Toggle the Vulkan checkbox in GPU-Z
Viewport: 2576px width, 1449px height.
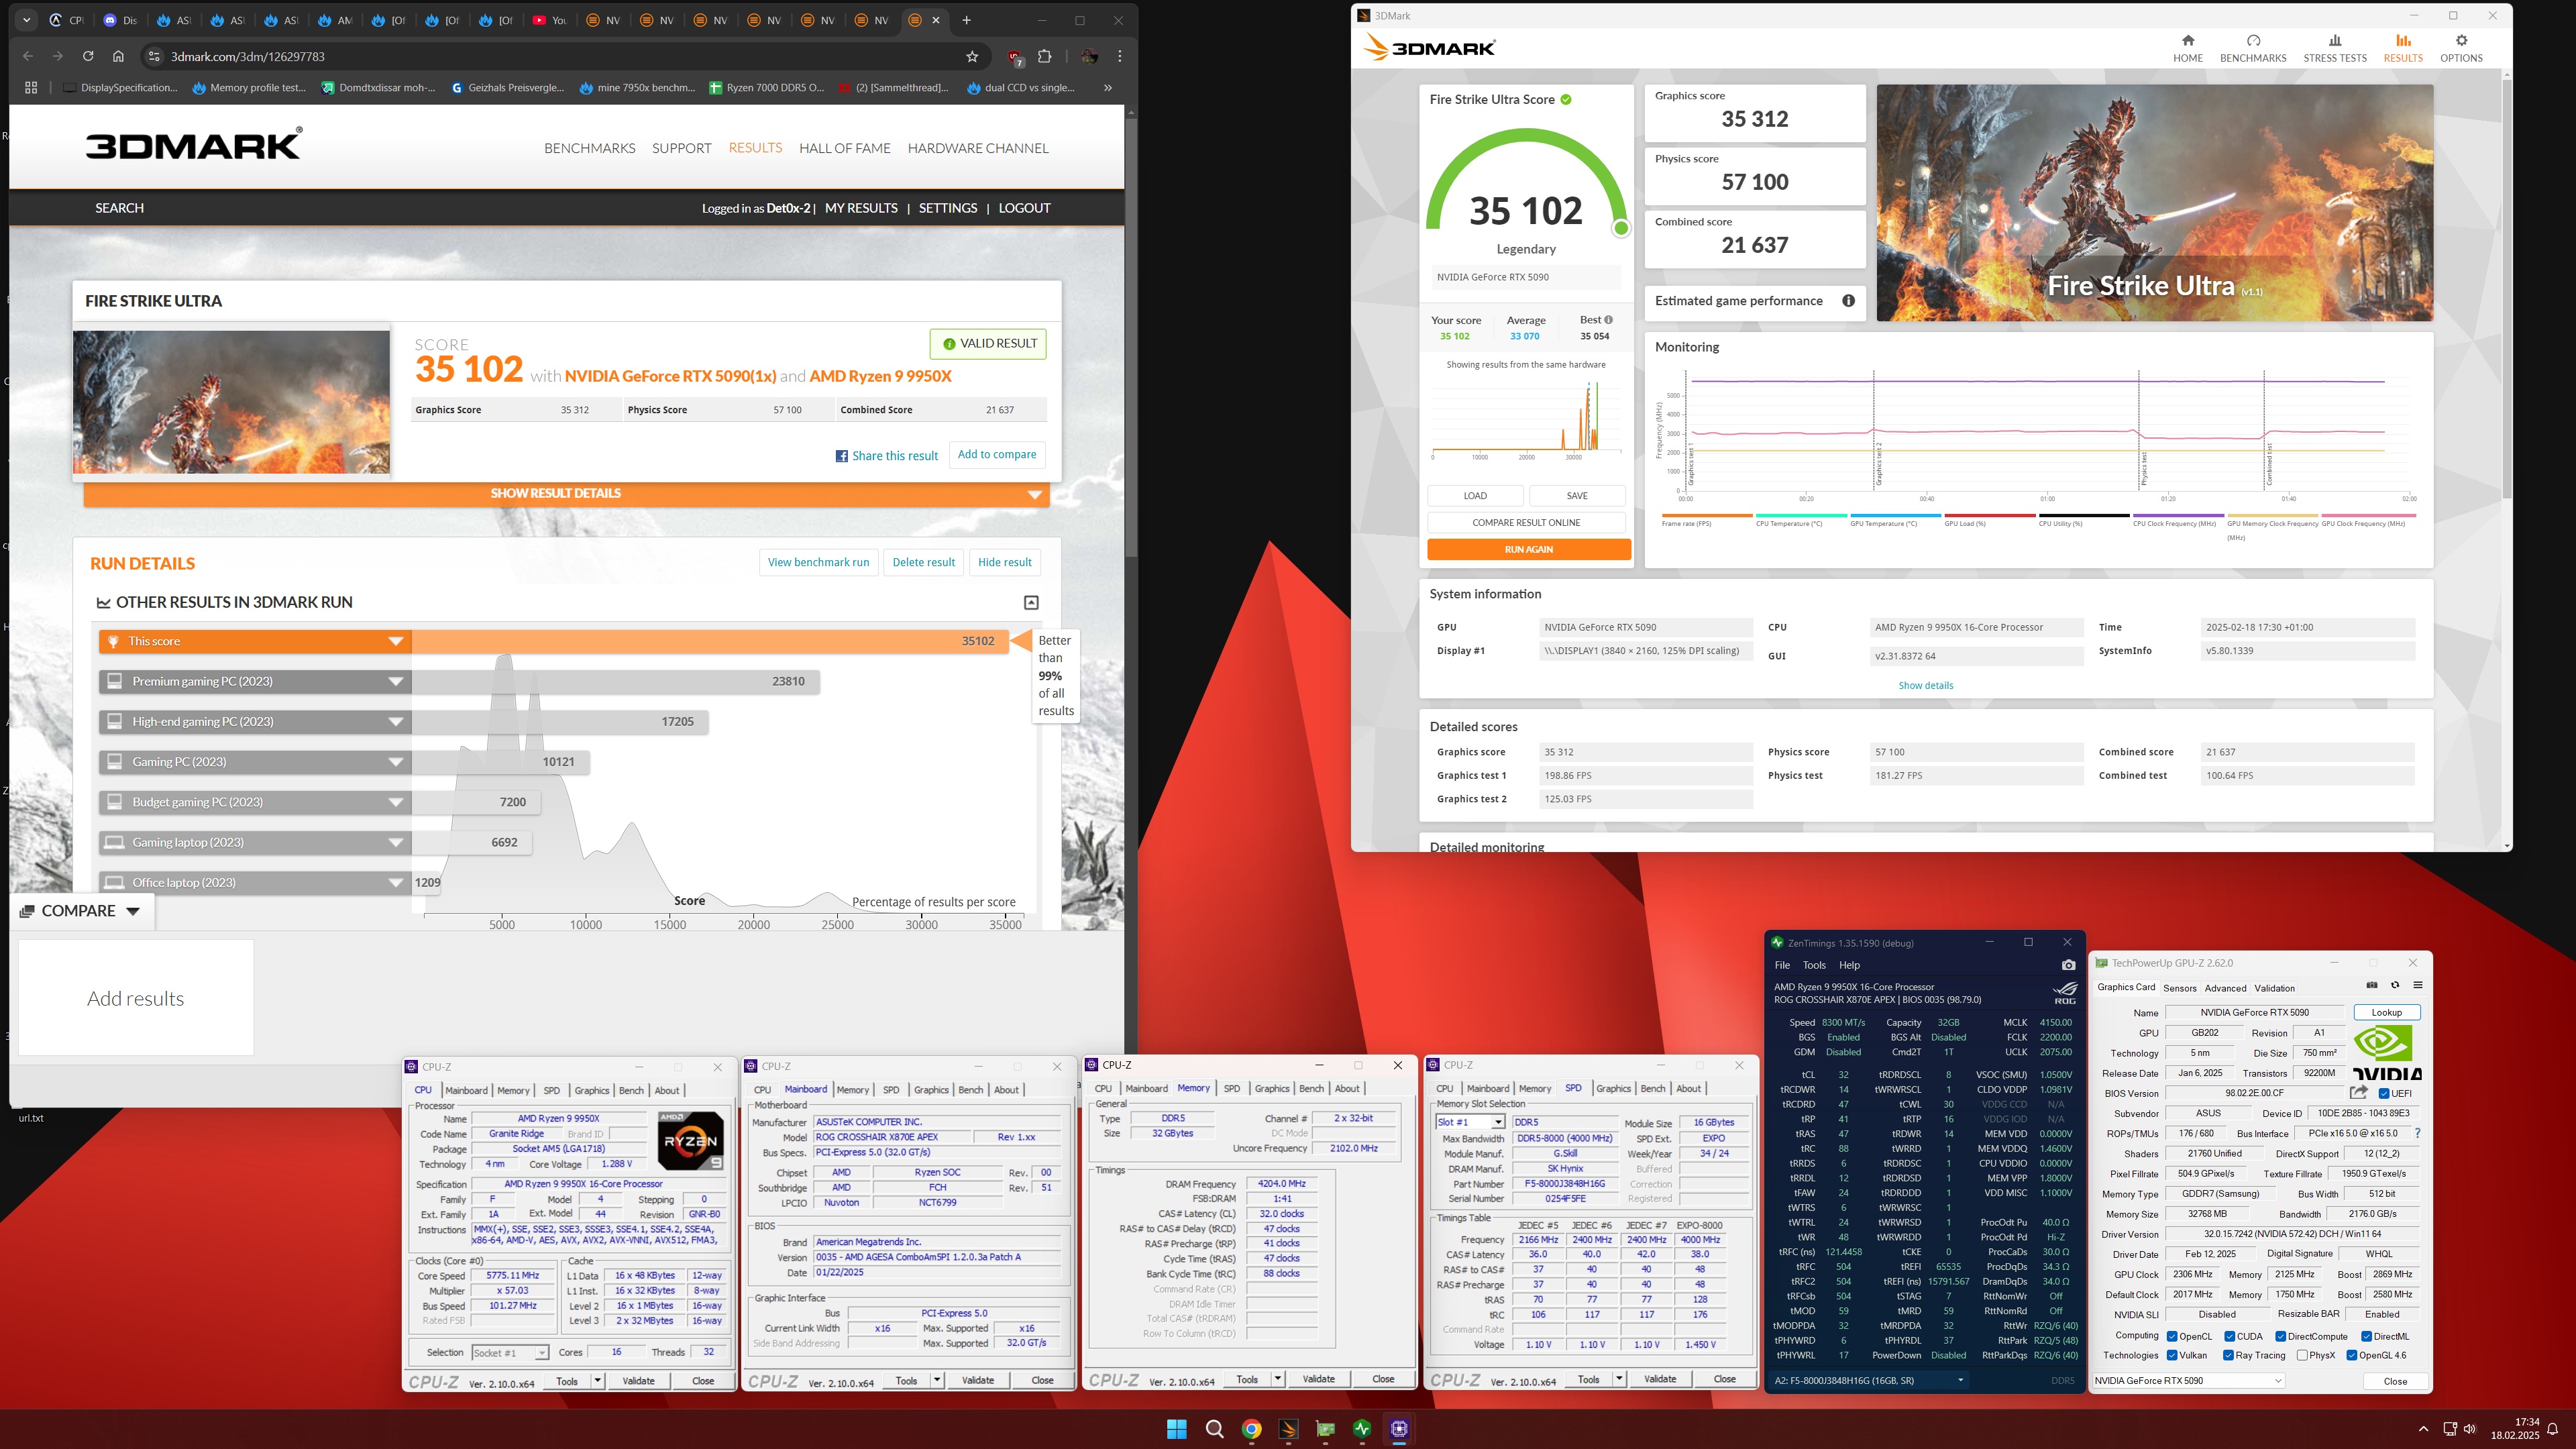coord(2172,1356)
